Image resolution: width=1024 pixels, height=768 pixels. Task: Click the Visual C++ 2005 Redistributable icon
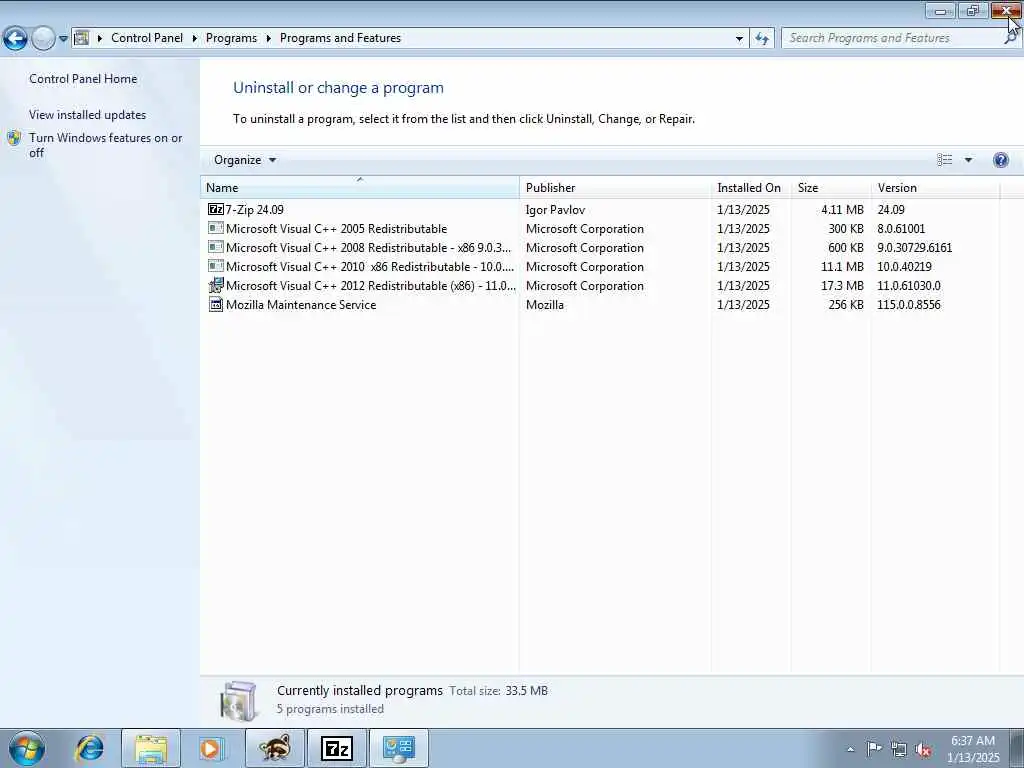216,228
